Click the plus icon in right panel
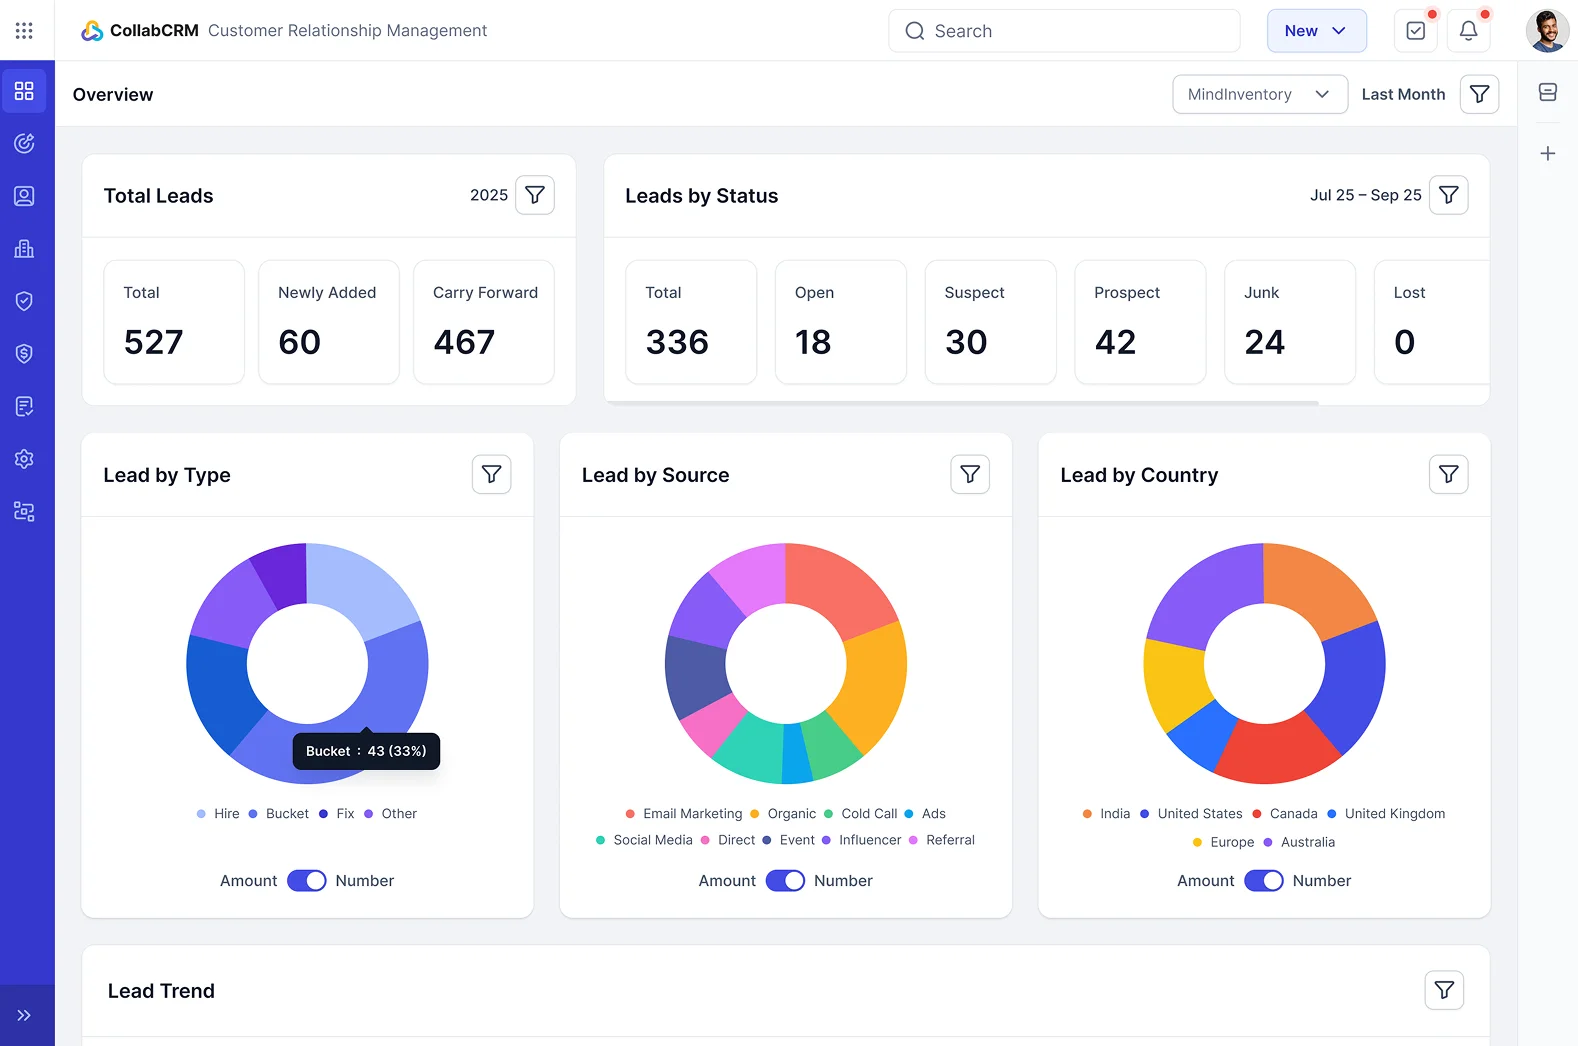The height and width of the screenshot is (1046, 1578). (1547, 154)
